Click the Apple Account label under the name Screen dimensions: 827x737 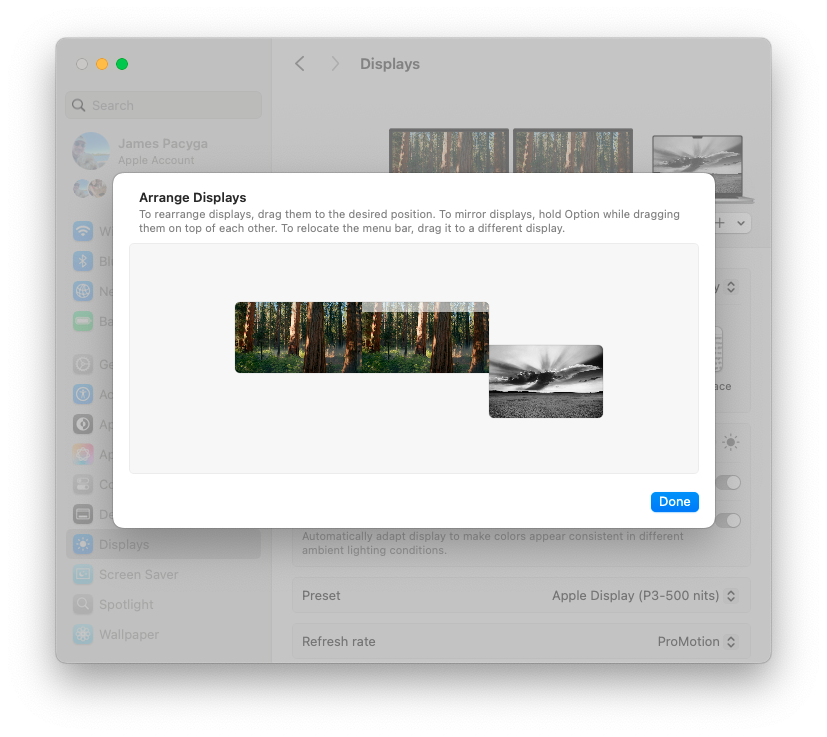(156, 160)
